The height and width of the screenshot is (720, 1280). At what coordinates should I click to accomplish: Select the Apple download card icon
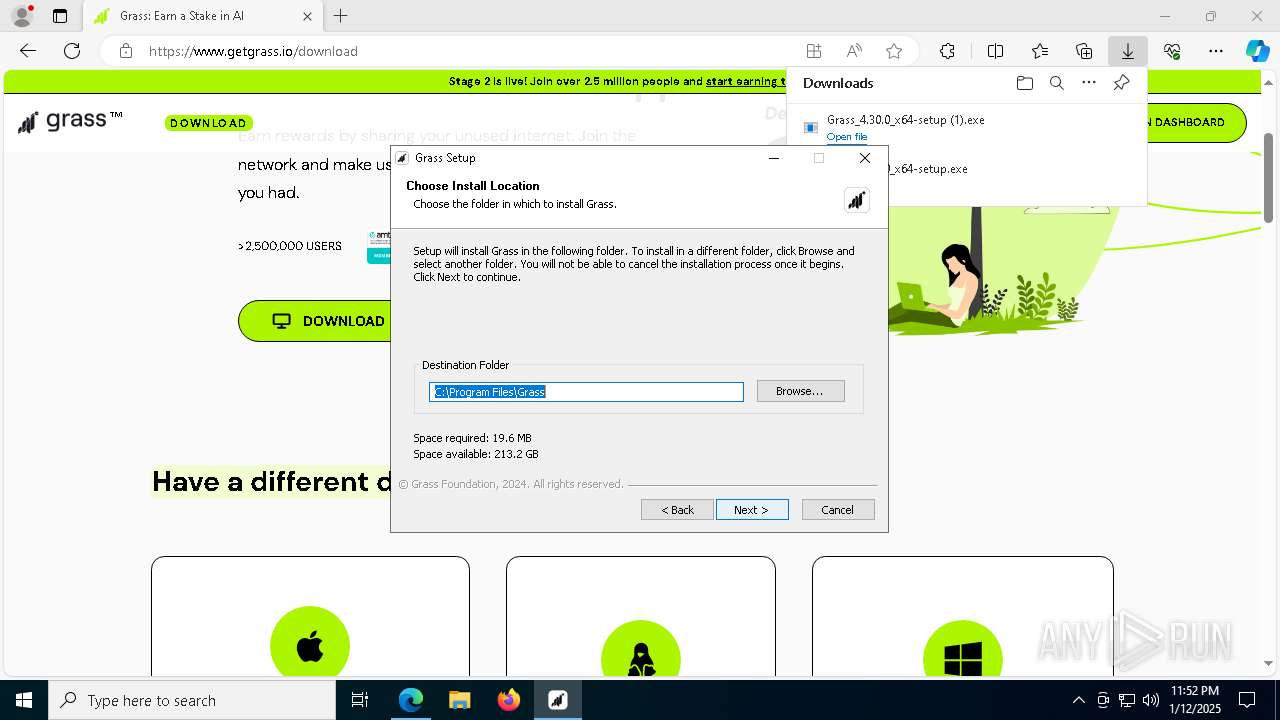click(x=310, y=645)
